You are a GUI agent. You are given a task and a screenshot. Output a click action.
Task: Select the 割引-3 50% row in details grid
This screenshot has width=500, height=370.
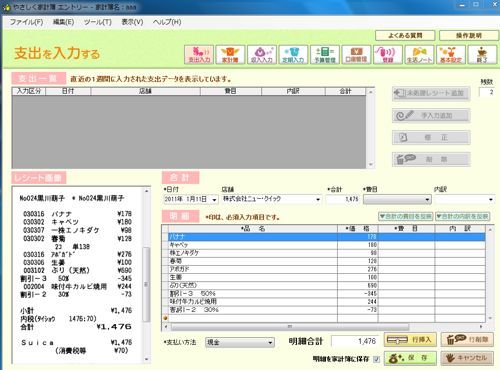click(327, 293)
